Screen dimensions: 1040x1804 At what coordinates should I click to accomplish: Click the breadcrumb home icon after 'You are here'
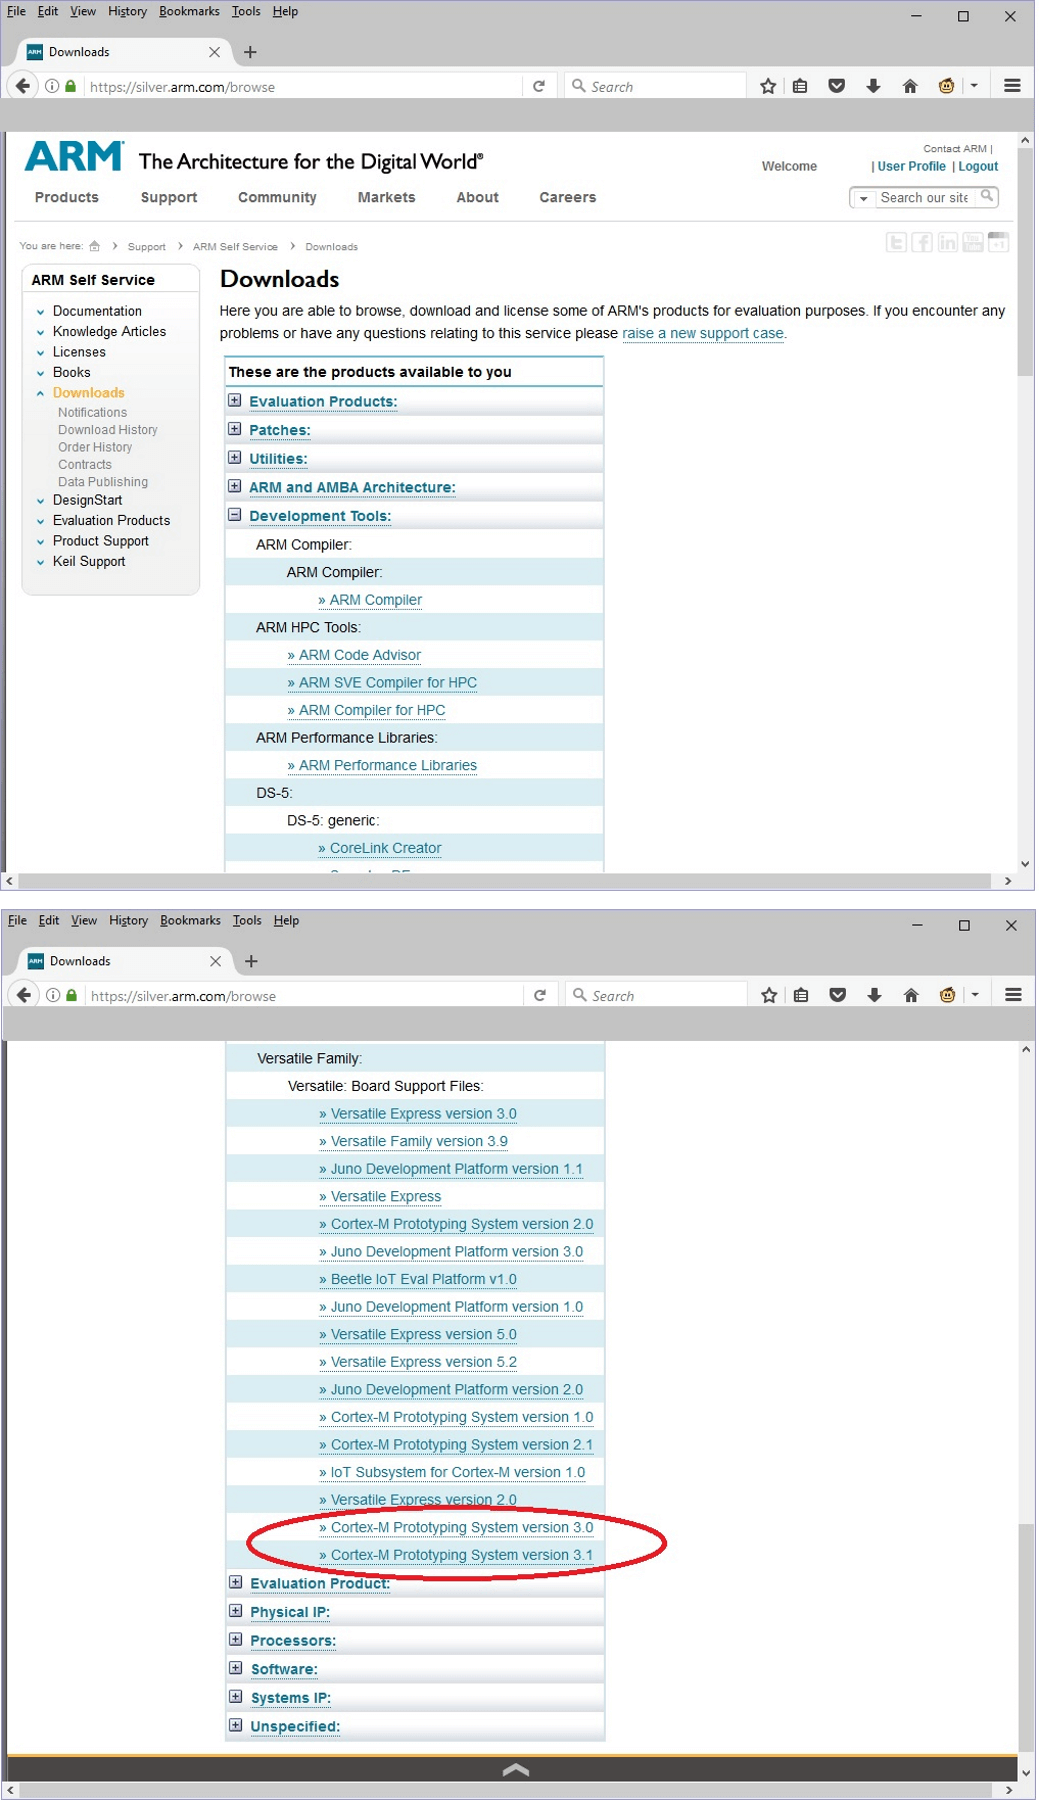pyautogui.click(x=95, y=246)
